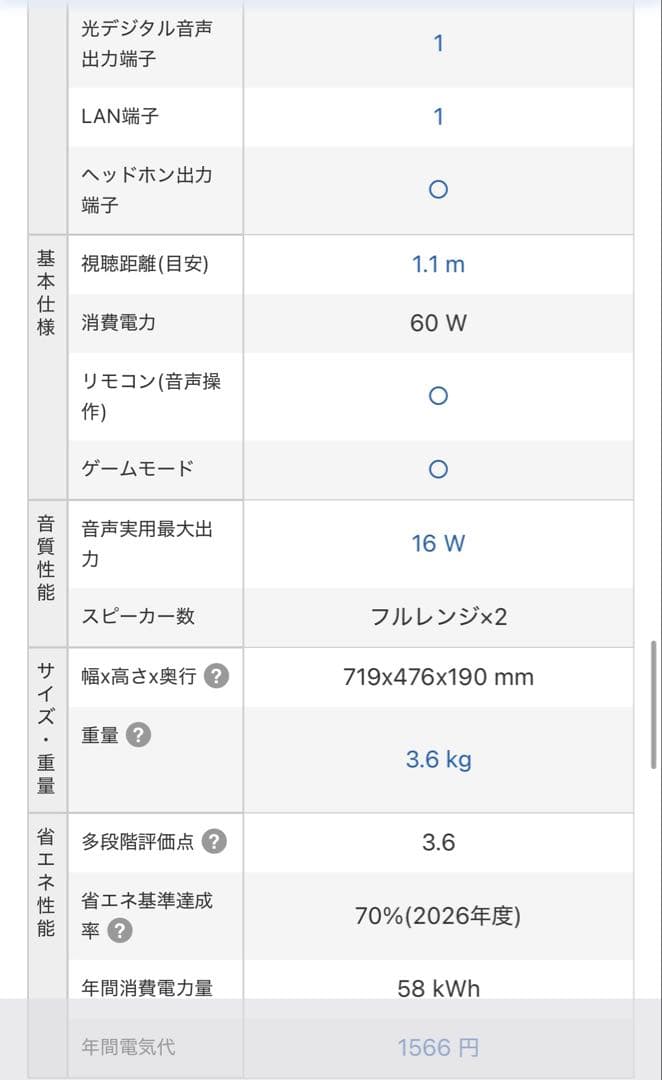Click the 1.1 m viewing distance link
Viewport: 662px width, 1080px height.
point(437,264)
